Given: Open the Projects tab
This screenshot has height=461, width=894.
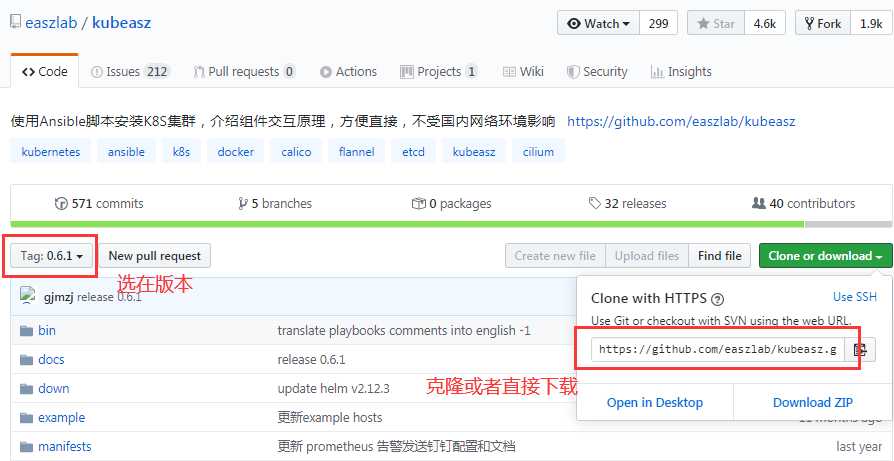Looking at the screenshot, I should point(438,72).
